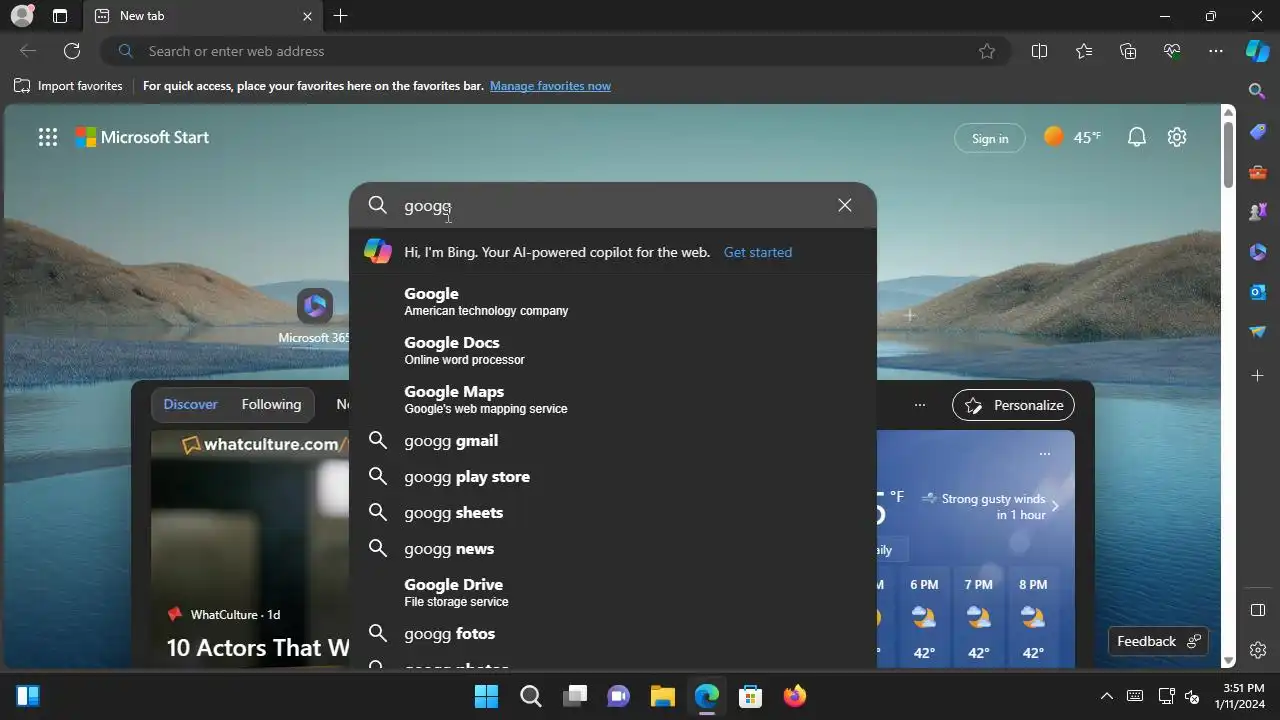Expand Strong gusty winds alert chevron
Image resolution: width=1280 pixels, height=720 pixels.
pyautogui.click(x=1054, y=506)
